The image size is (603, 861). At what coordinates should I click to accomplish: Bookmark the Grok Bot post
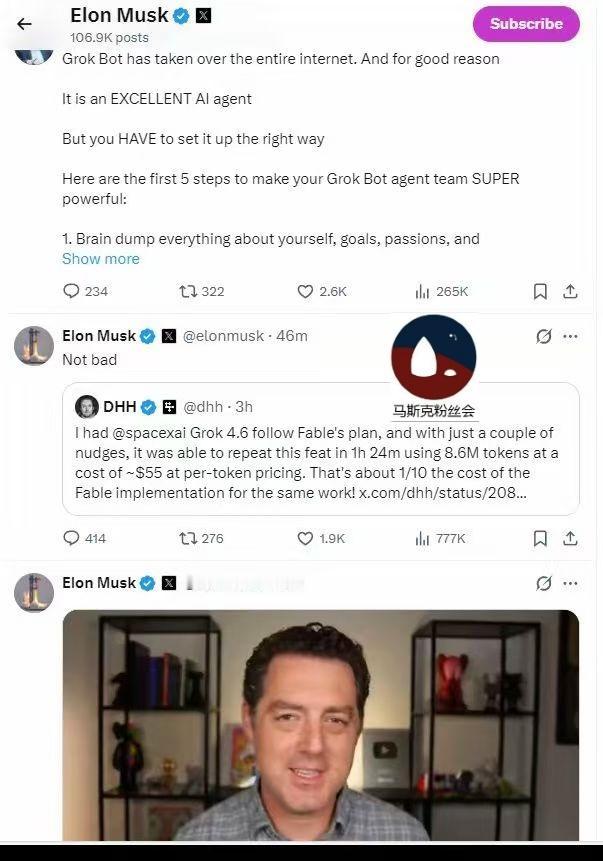tap(540, 291)
